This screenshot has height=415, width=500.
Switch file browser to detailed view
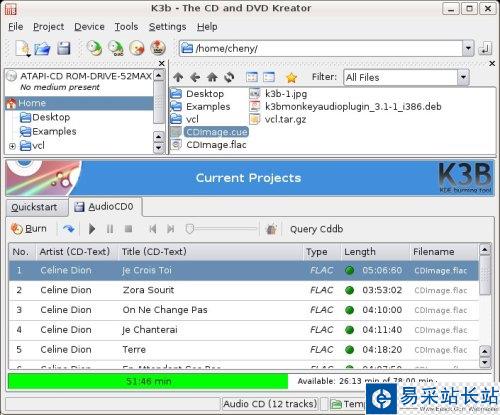click(x=269, y=77)
